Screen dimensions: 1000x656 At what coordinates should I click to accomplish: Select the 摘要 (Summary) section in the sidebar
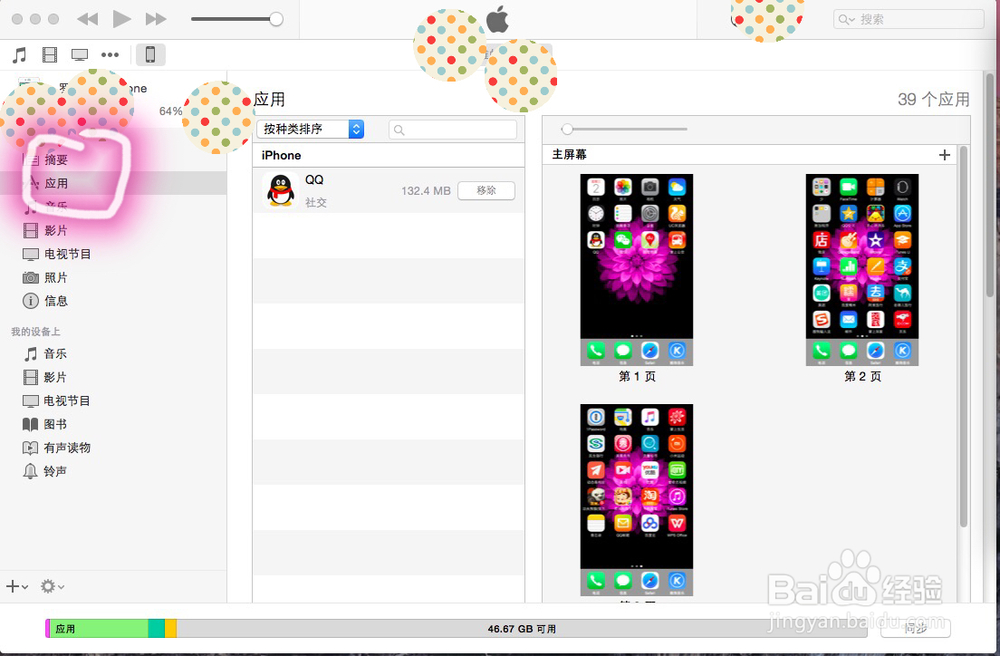pyautogui.click(x=58, y=159)
